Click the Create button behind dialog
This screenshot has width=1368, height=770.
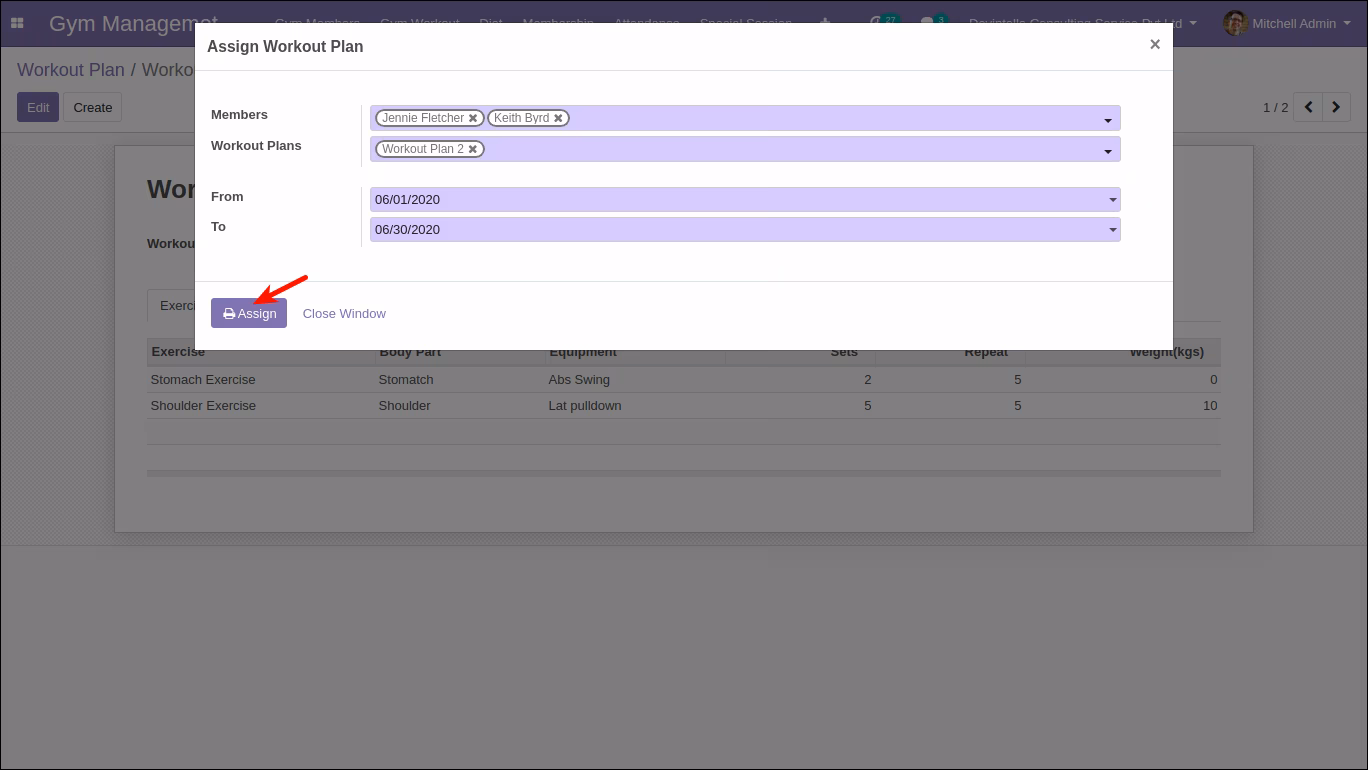pos(93,107)
